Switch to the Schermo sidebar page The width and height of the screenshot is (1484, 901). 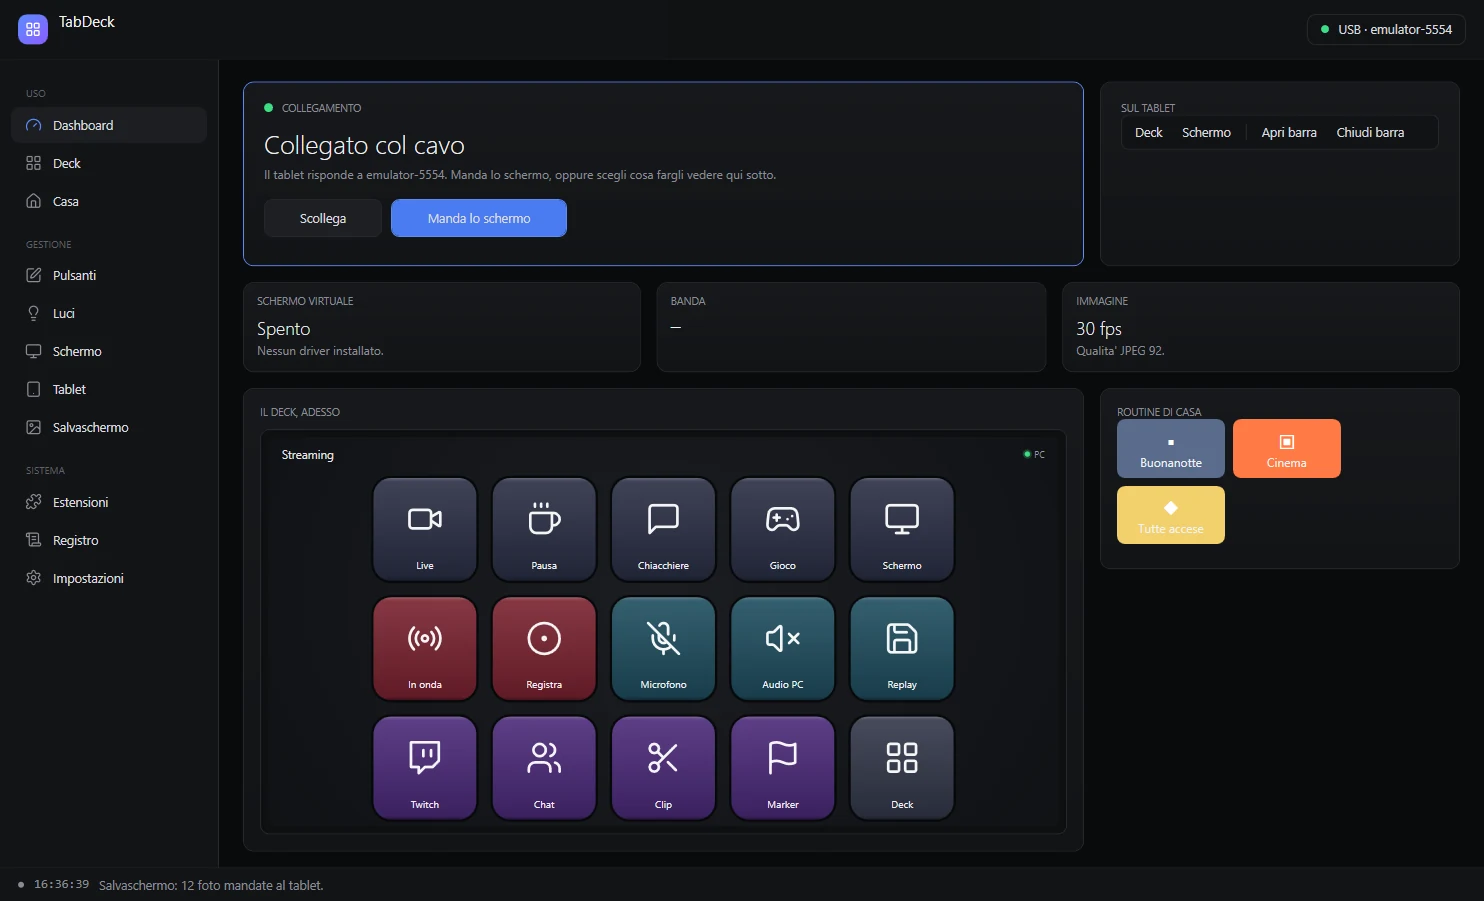[109, 351]
